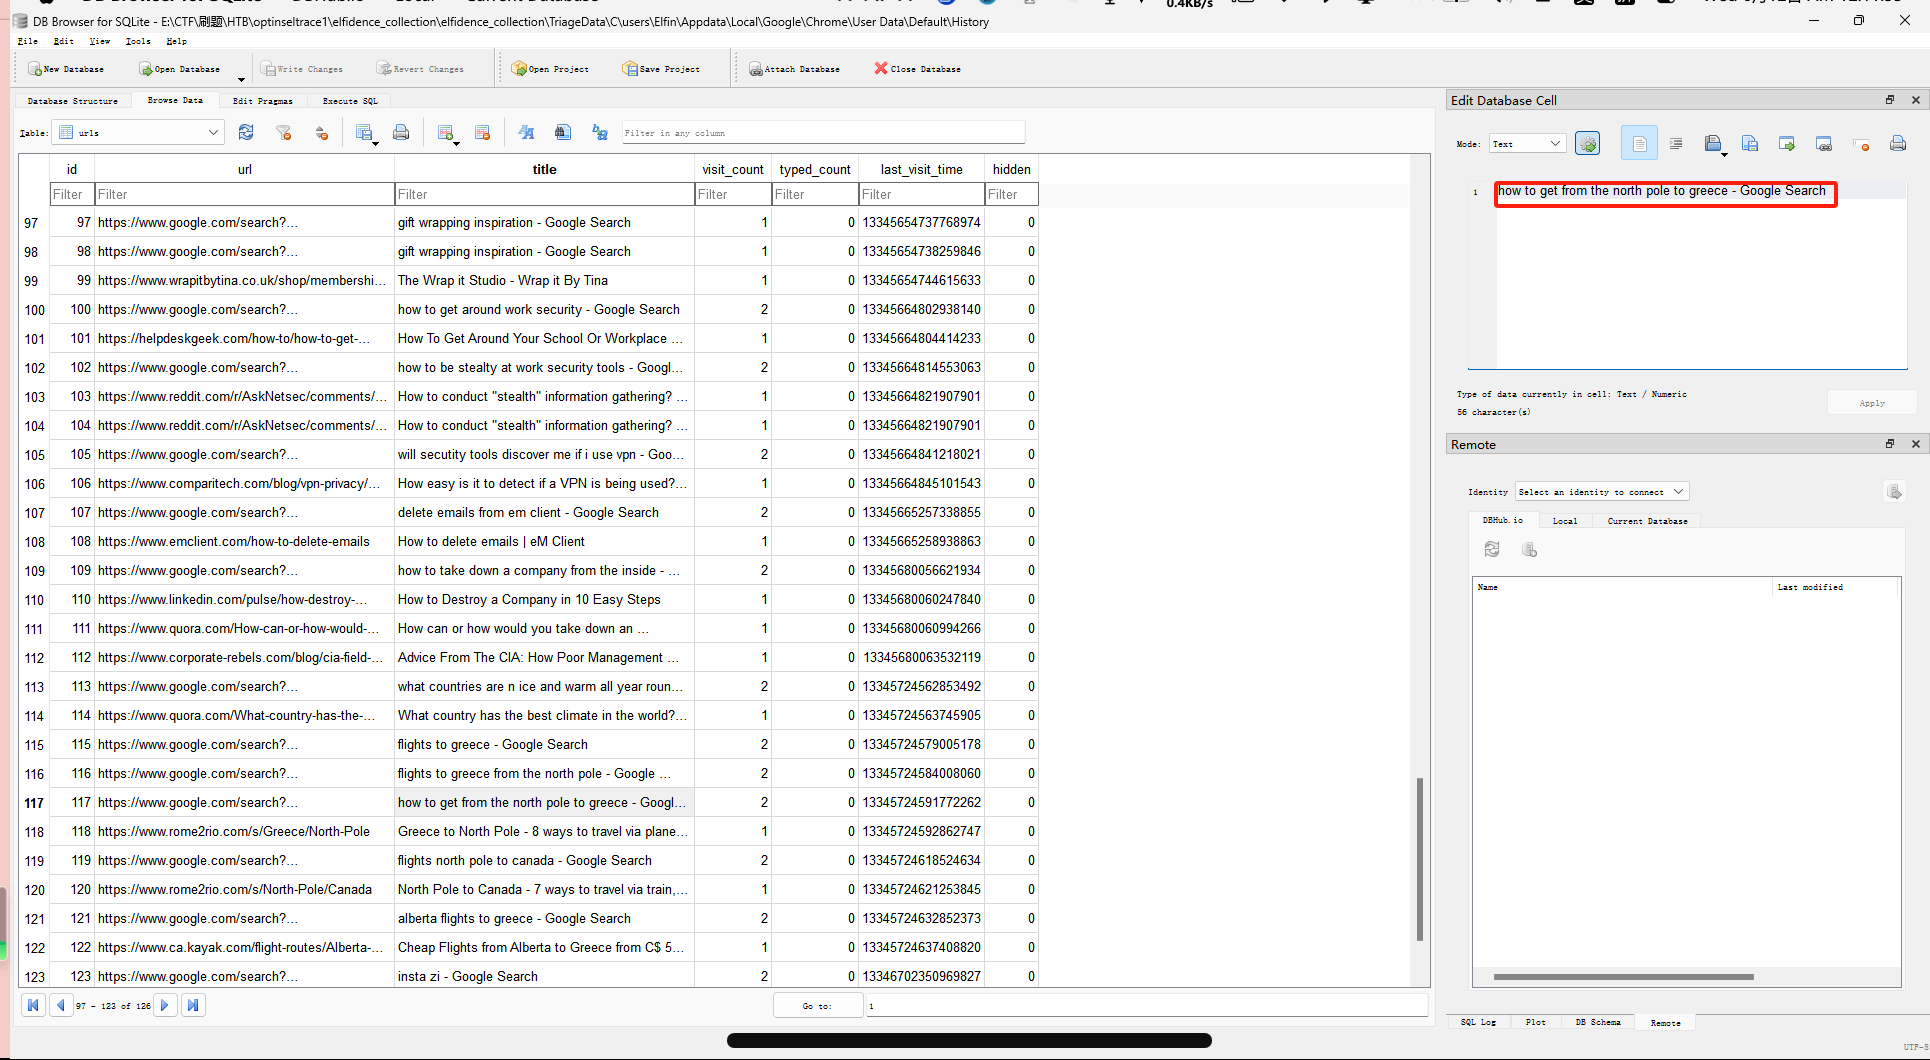Toggle auto-indent formatting in cell editor

tap(1676, 144)
